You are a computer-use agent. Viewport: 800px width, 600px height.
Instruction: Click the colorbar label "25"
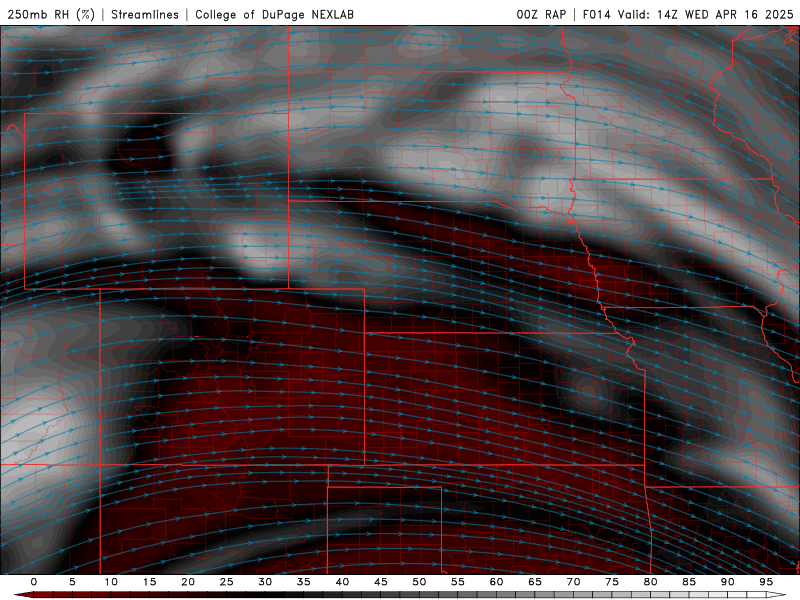[x=227, y=582]
